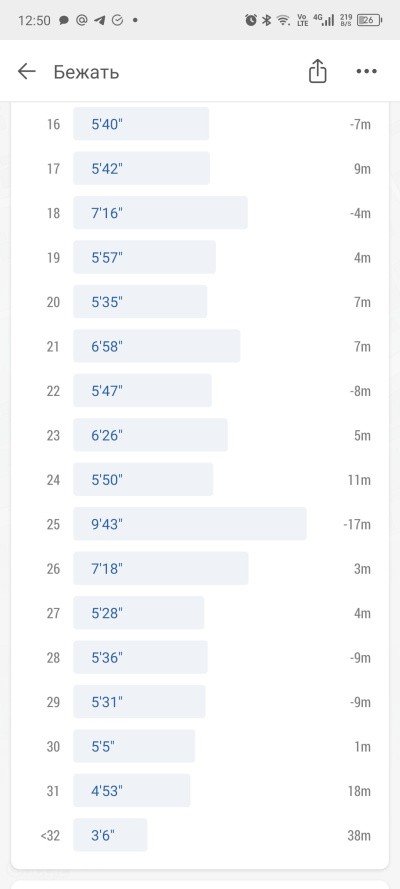Select the Бежать page title

point(86,72)
